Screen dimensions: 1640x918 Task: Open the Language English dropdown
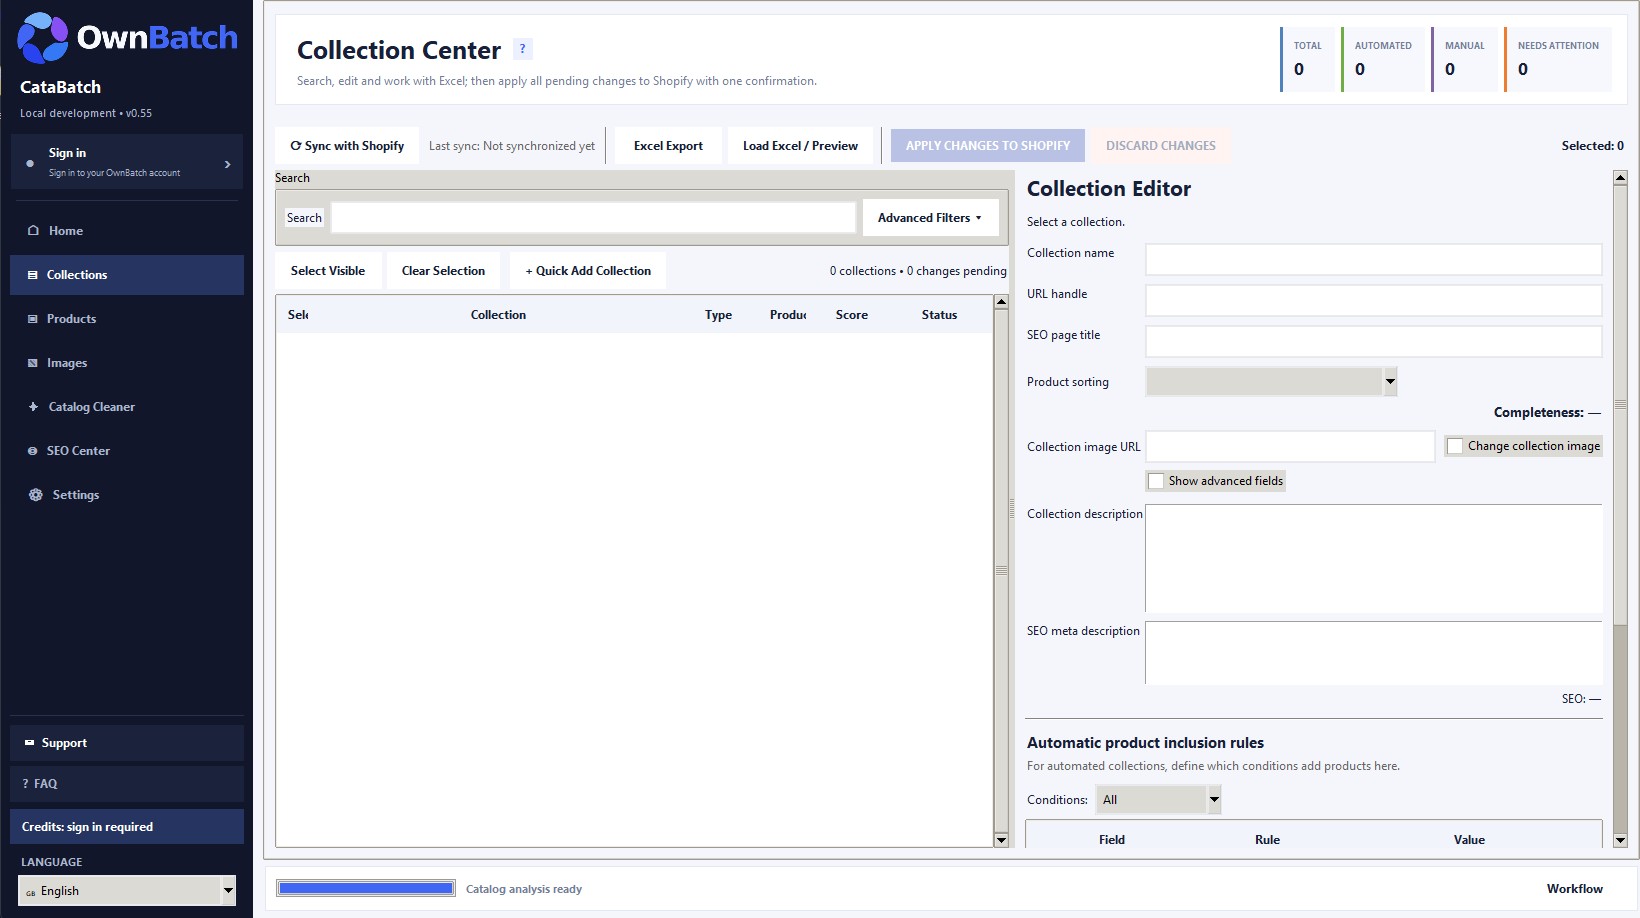[127, 891]
